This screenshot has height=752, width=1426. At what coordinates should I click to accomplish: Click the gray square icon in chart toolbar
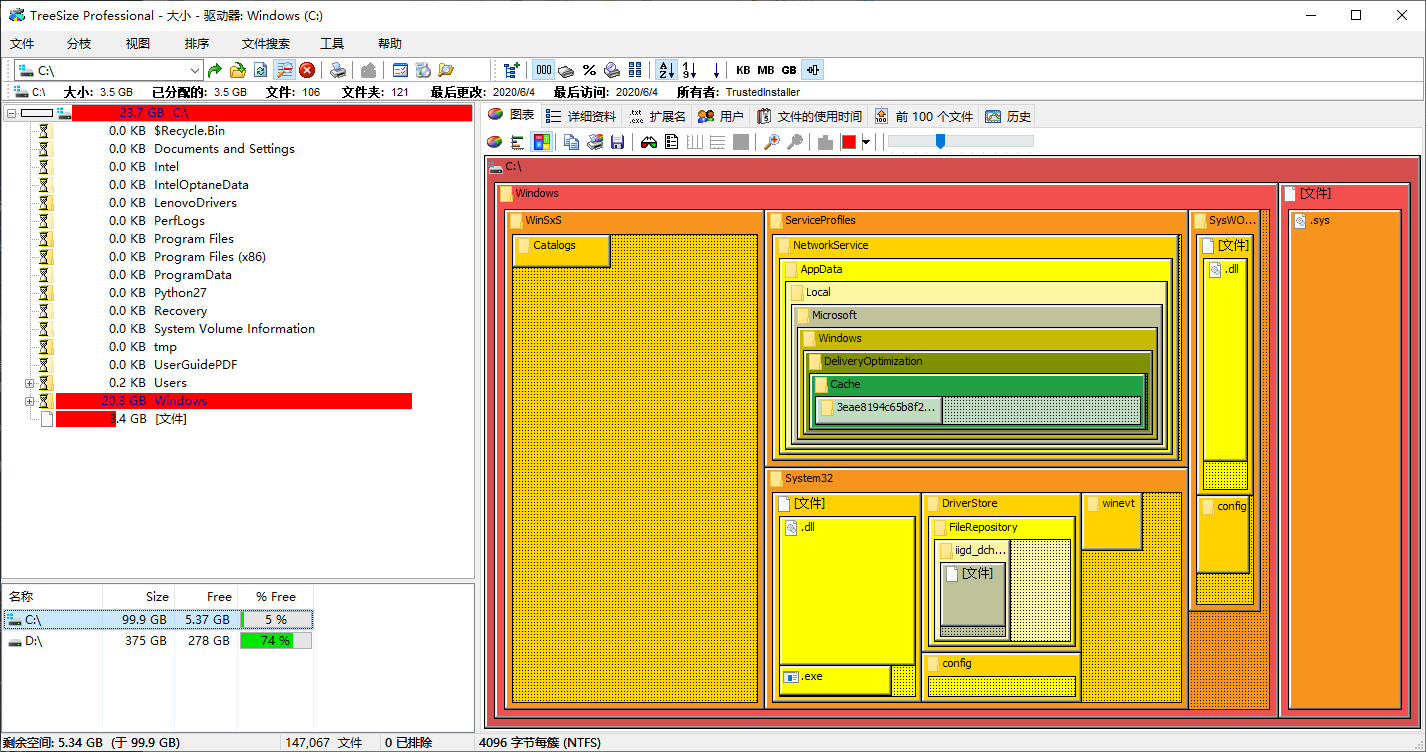click(741, 142)
